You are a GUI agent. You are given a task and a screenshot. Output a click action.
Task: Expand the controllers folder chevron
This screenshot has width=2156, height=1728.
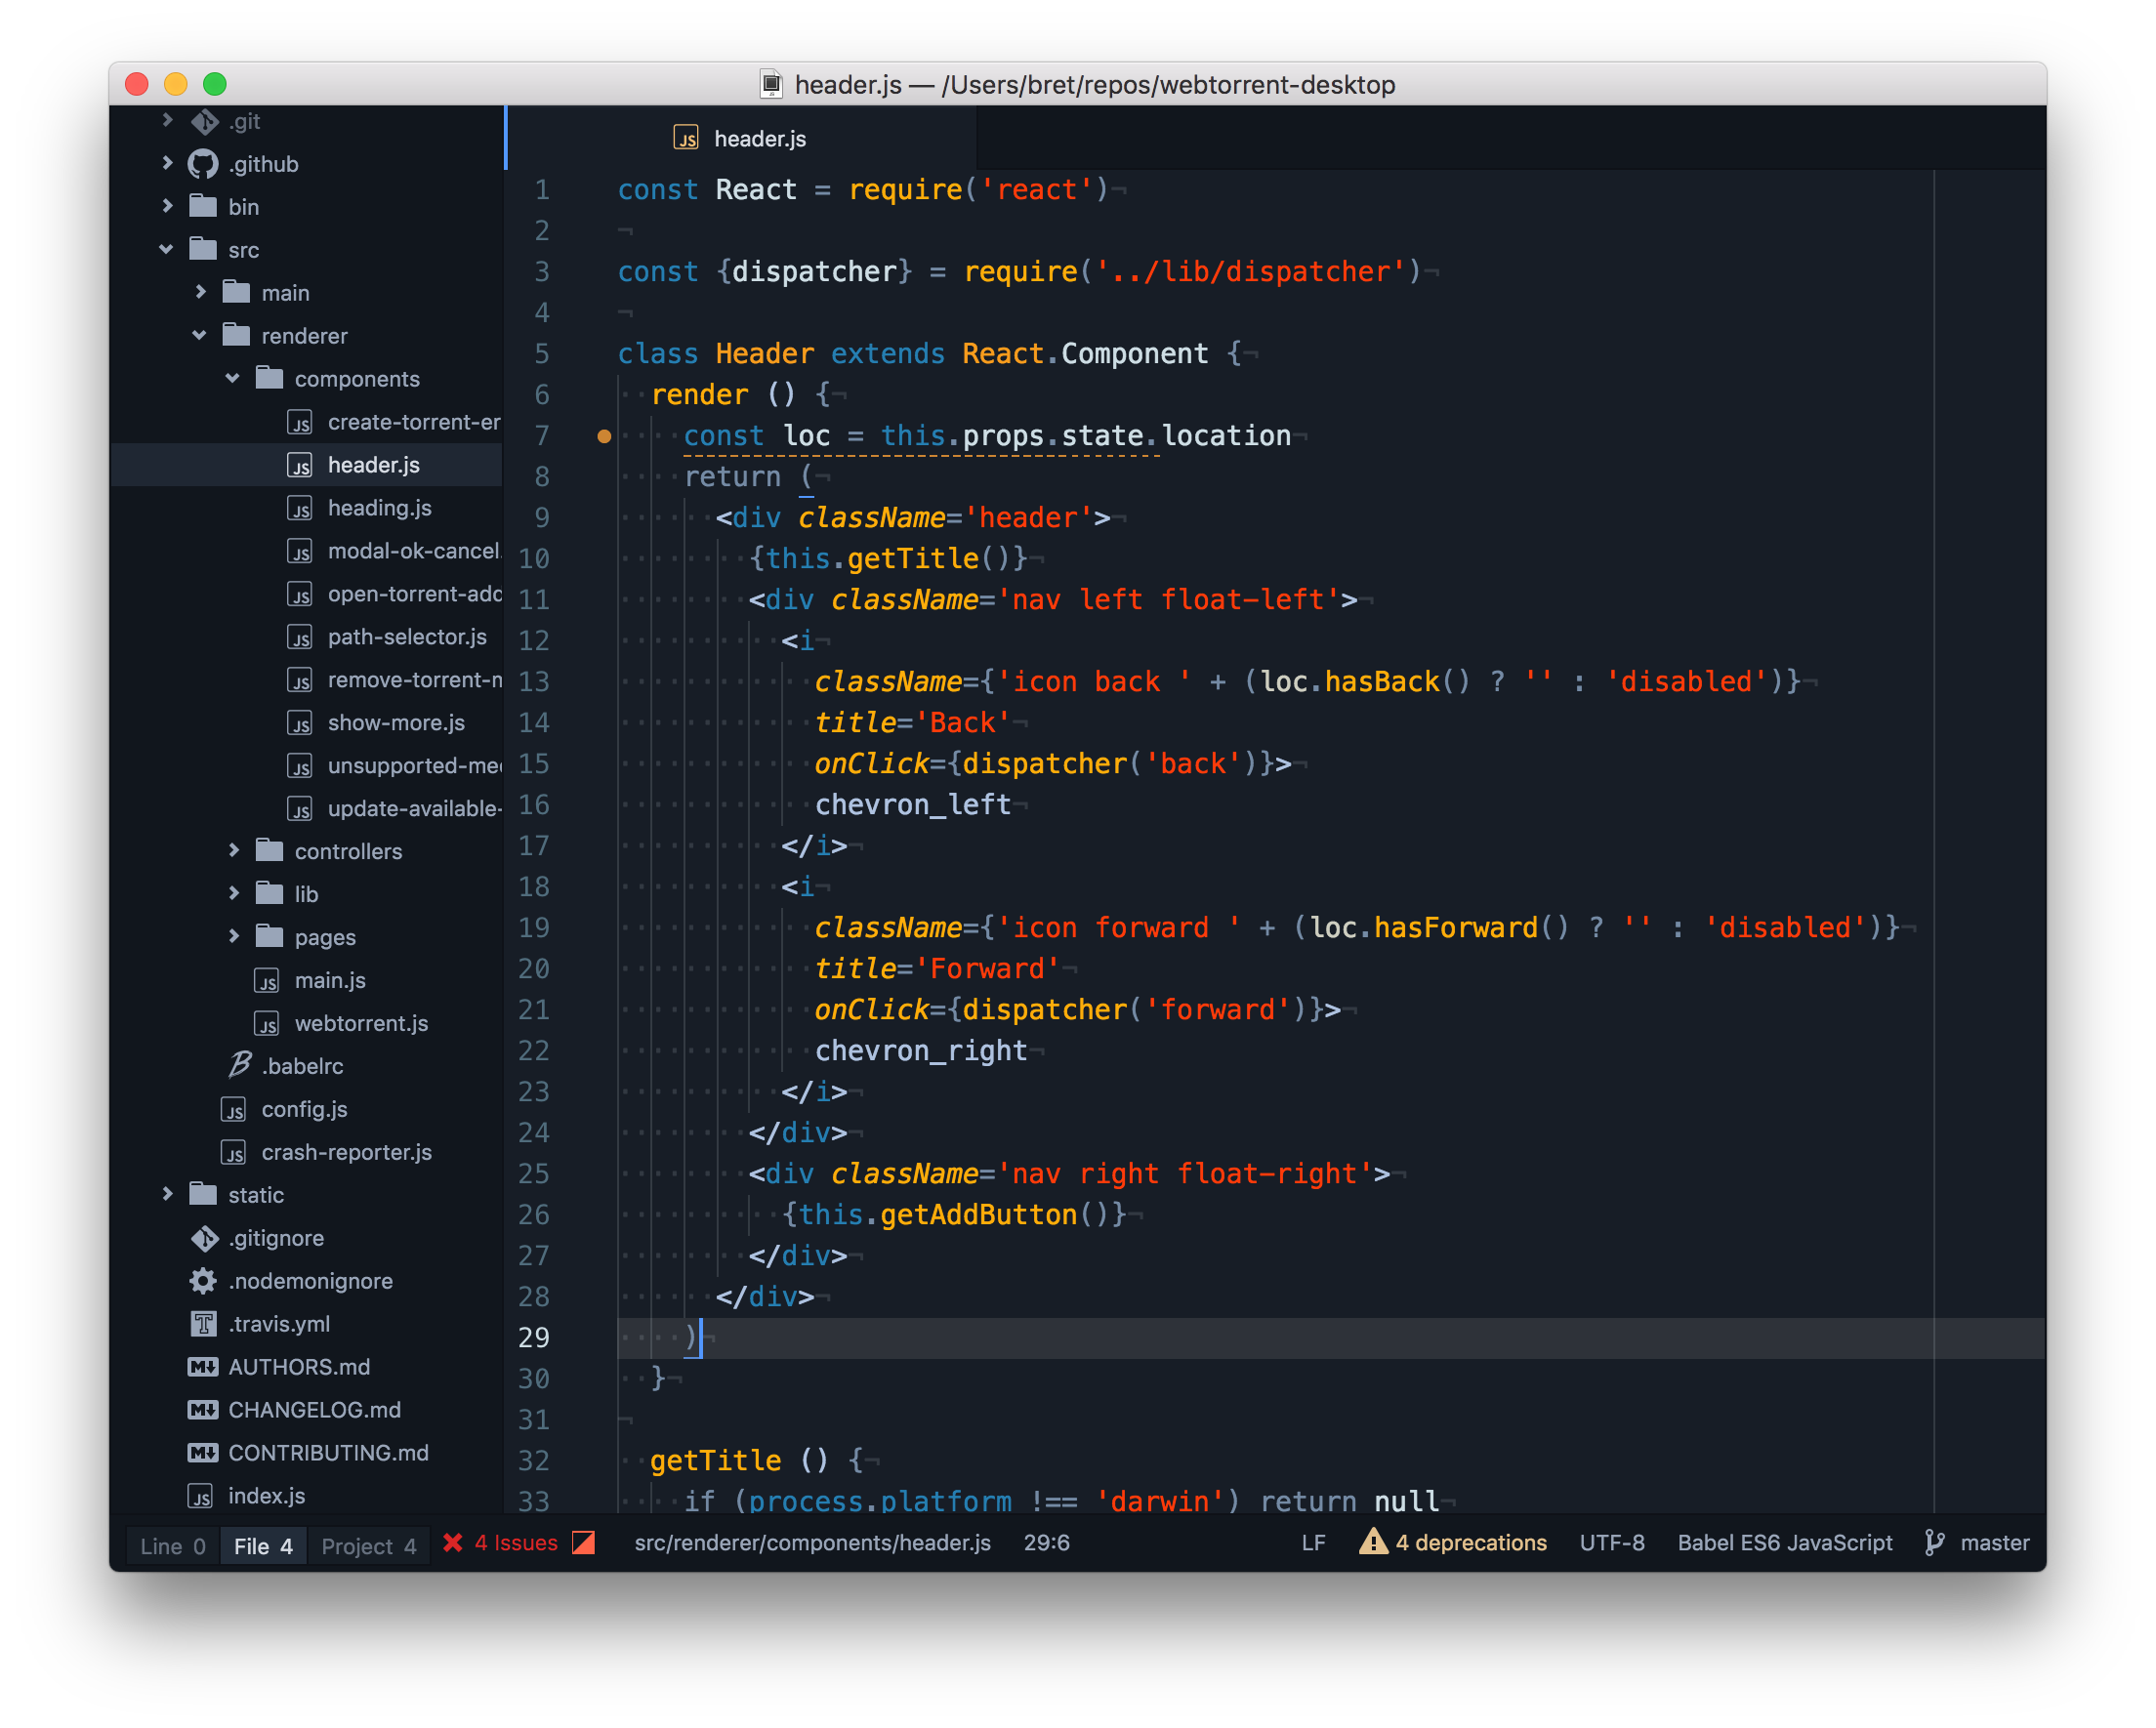coord(234,851)
